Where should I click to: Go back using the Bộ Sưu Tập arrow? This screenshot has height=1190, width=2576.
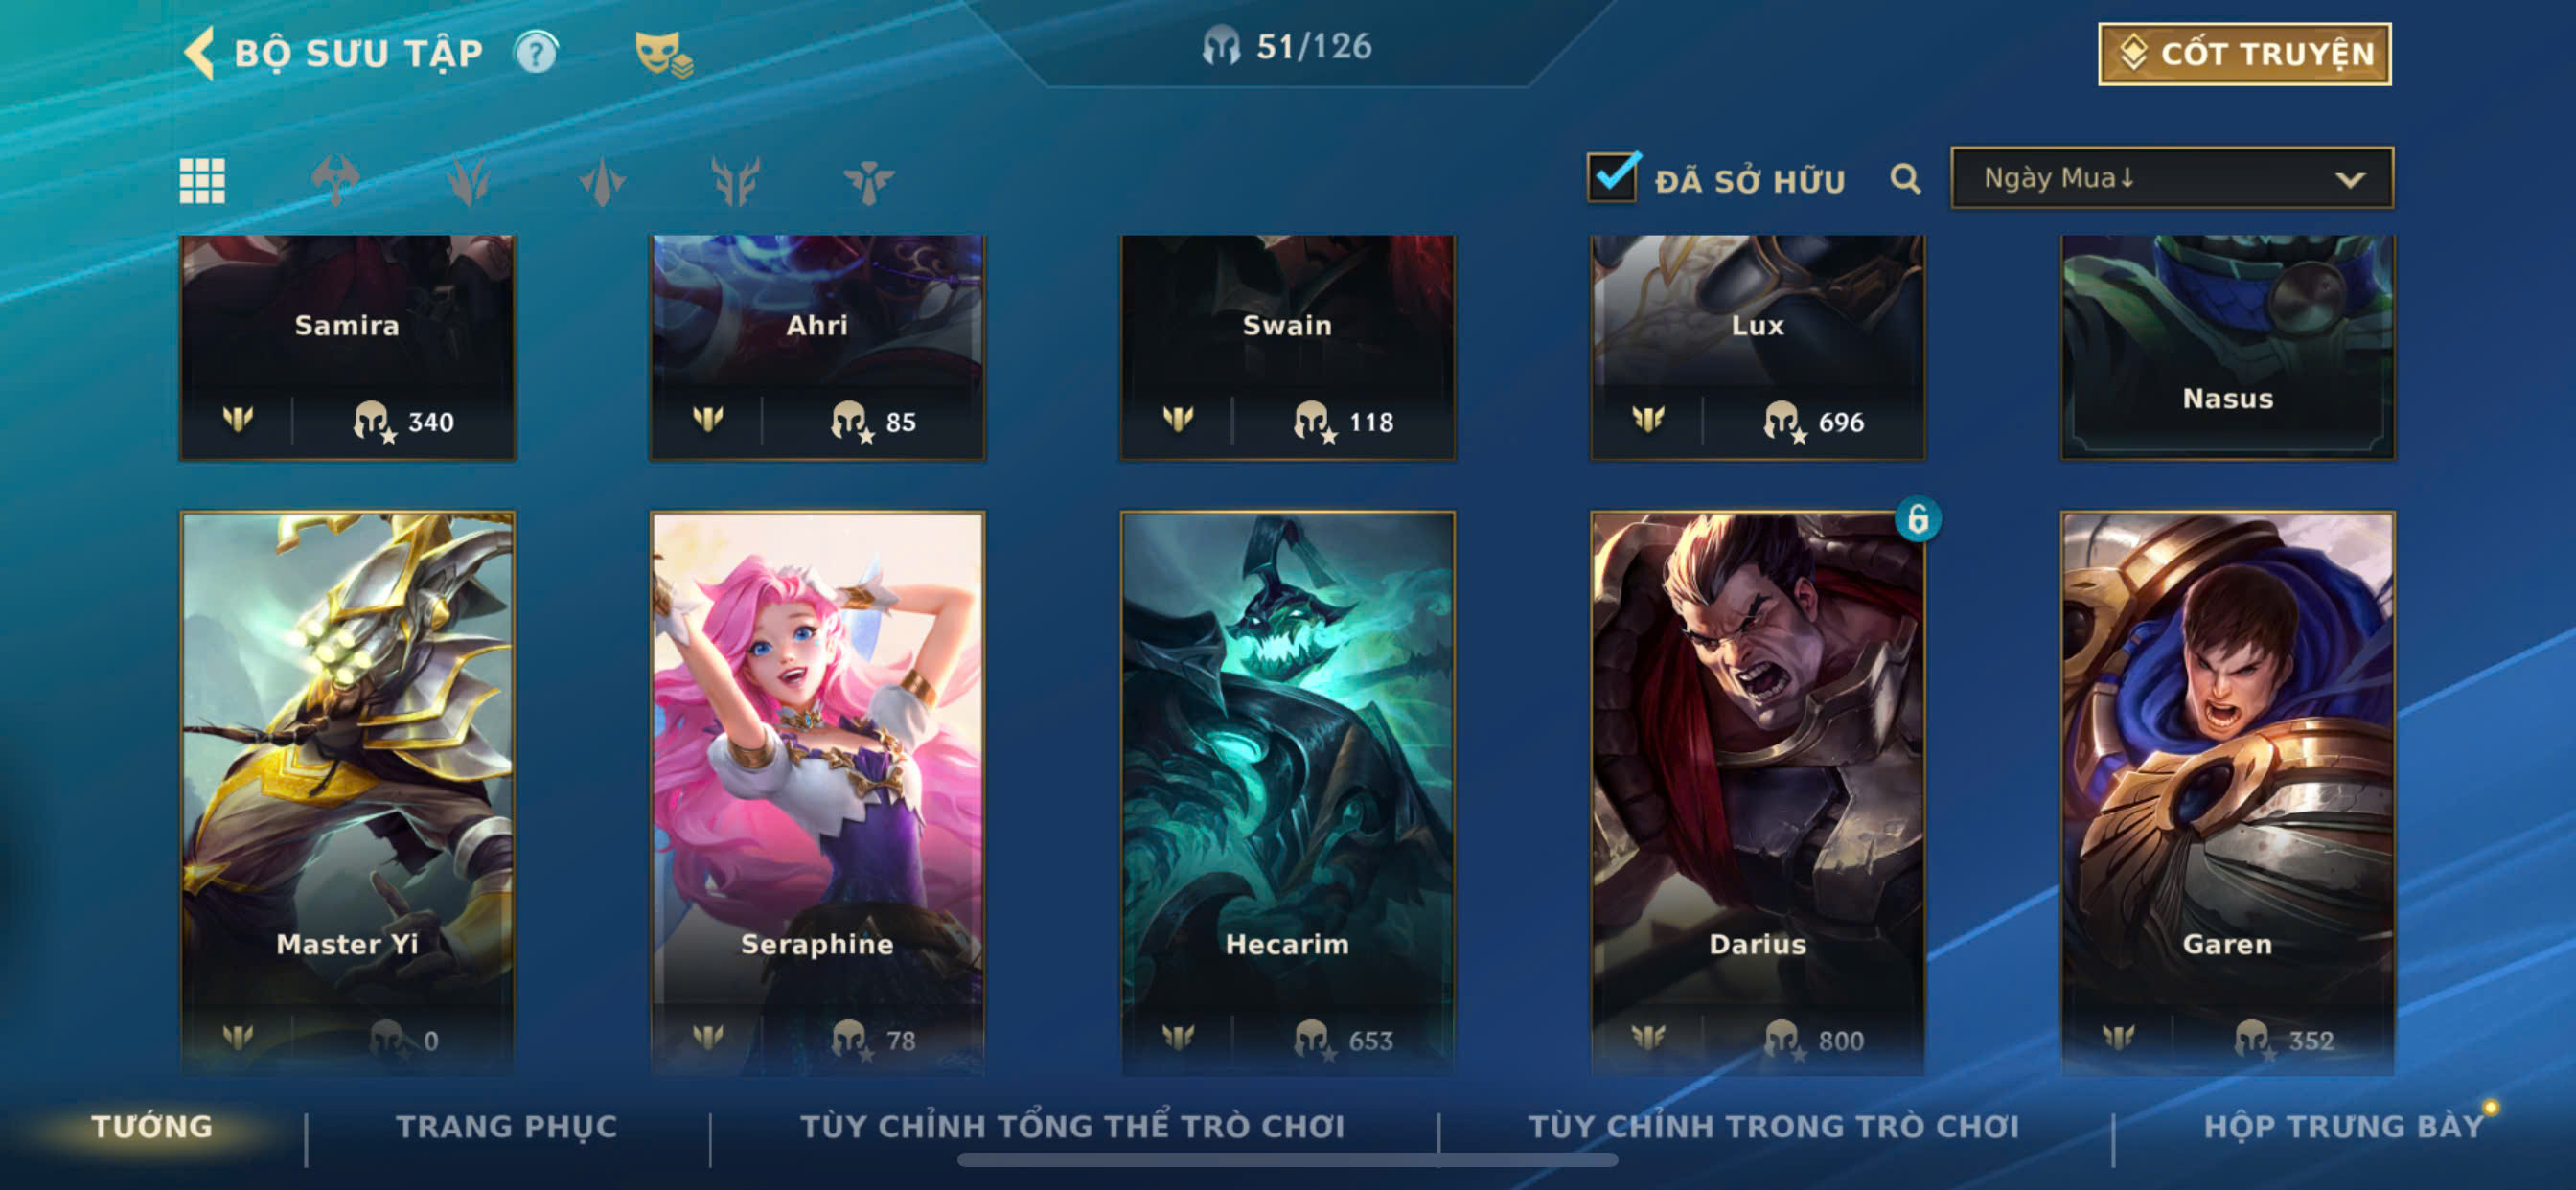pyautogui.click(x=199, y=52)
